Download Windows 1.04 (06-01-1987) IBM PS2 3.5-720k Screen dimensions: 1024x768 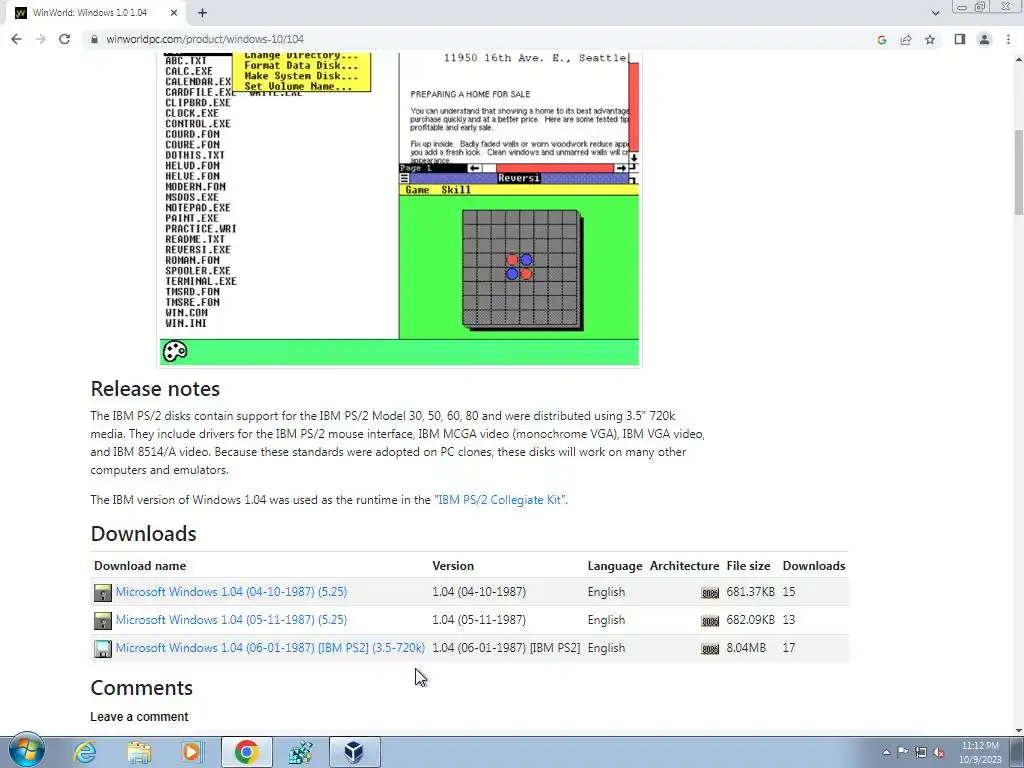pyautogui.click(x=270, y=648)
